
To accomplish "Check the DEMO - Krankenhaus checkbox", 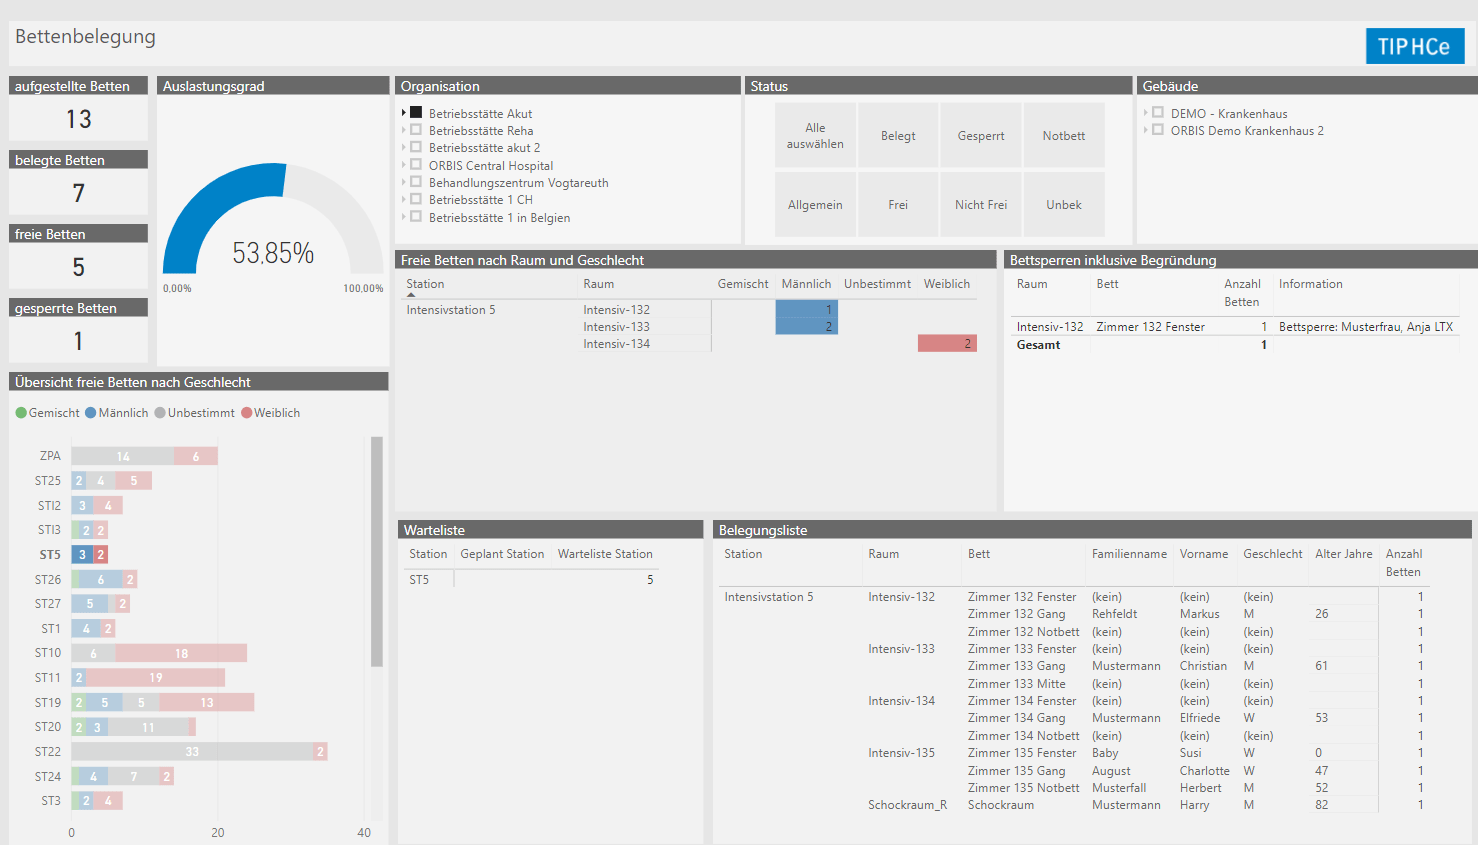I will (1158, 113).
